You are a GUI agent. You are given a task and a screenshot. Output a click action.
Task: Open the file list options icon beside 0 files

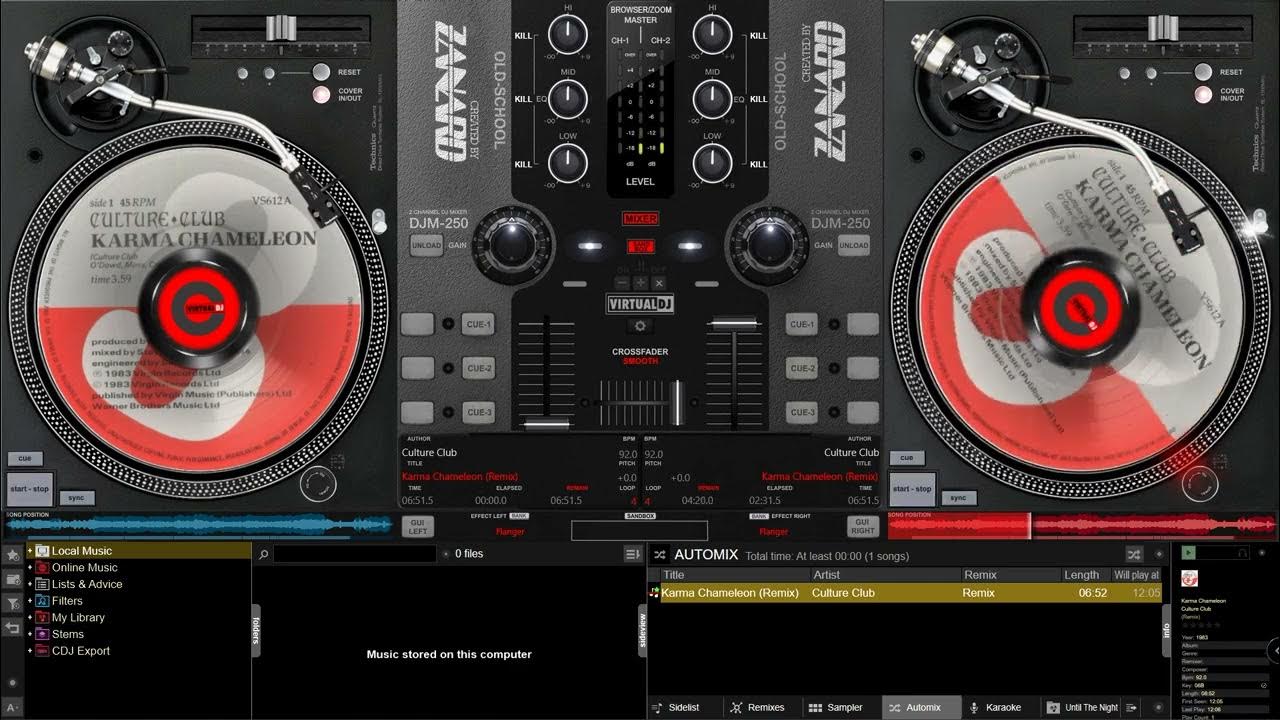pos(632,554)
